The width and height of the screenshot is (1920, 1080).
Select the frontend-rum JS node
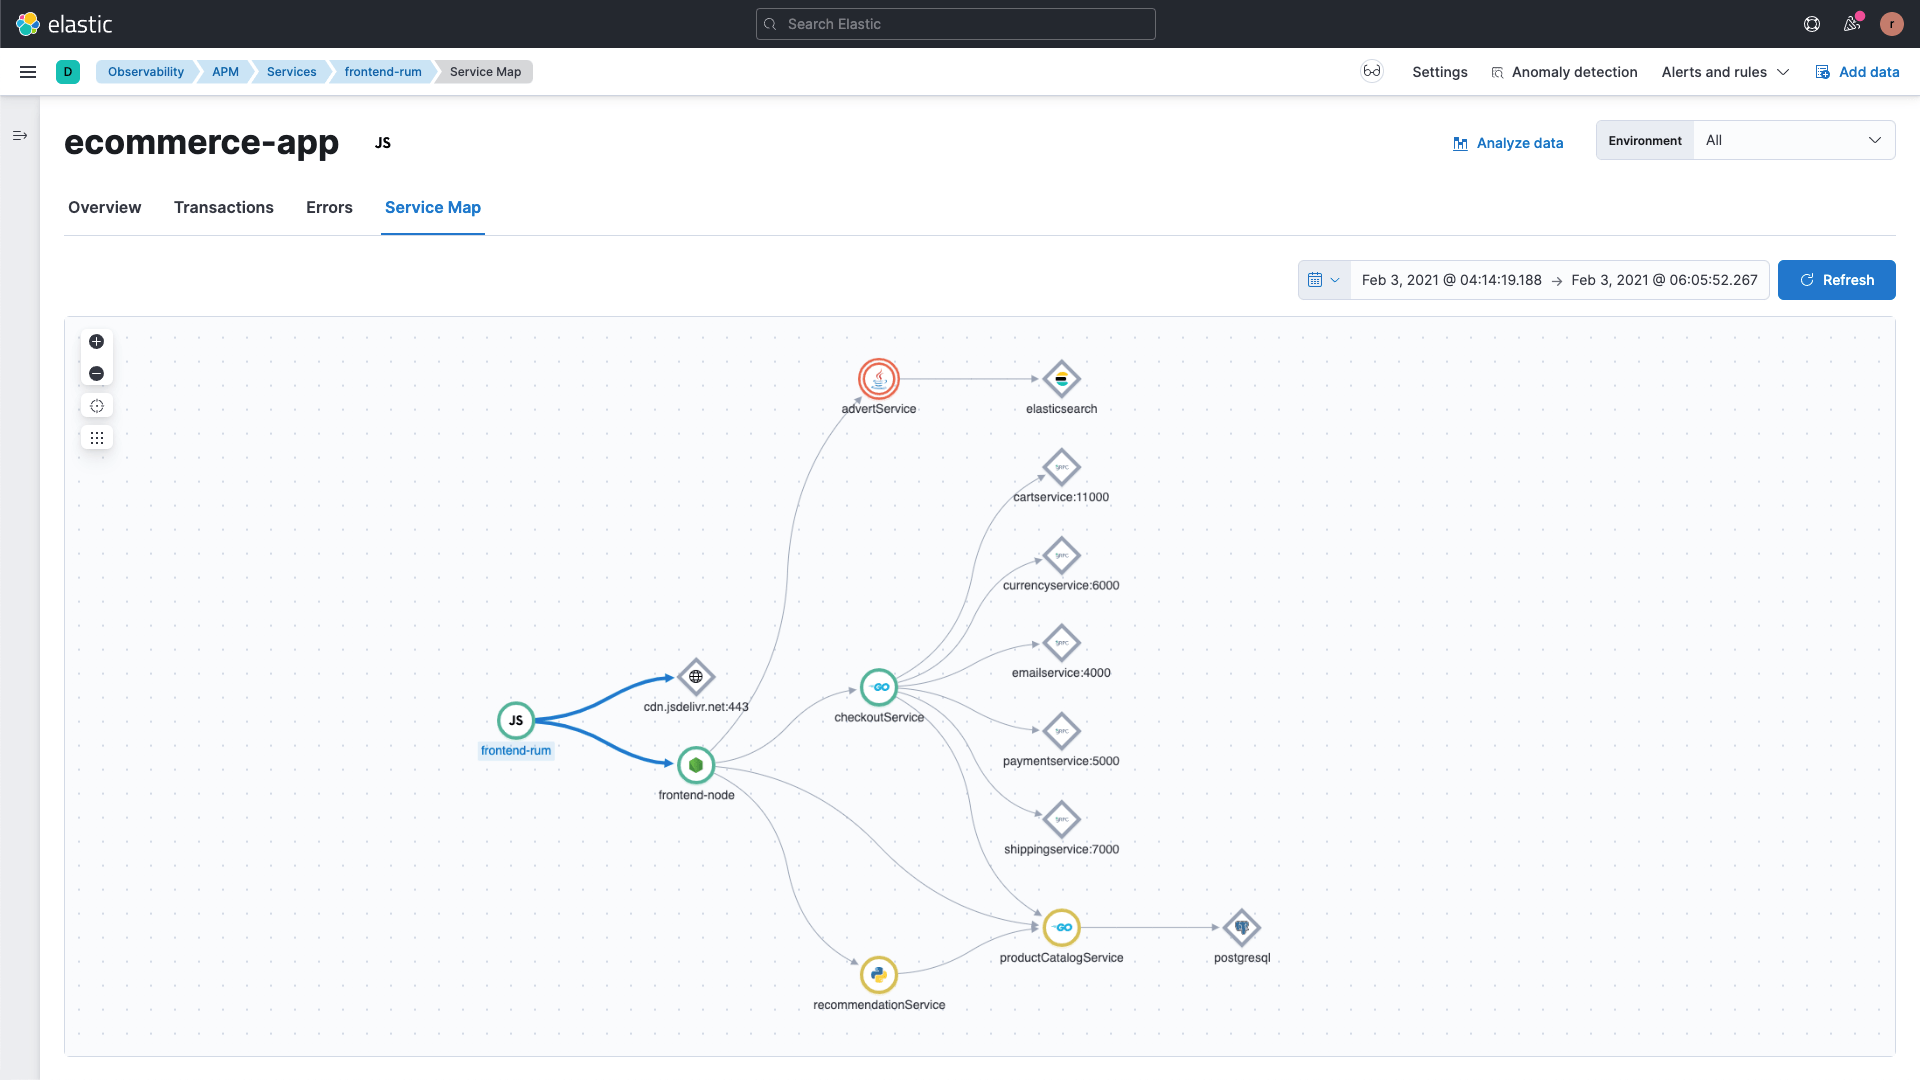(x=516, y=720)
